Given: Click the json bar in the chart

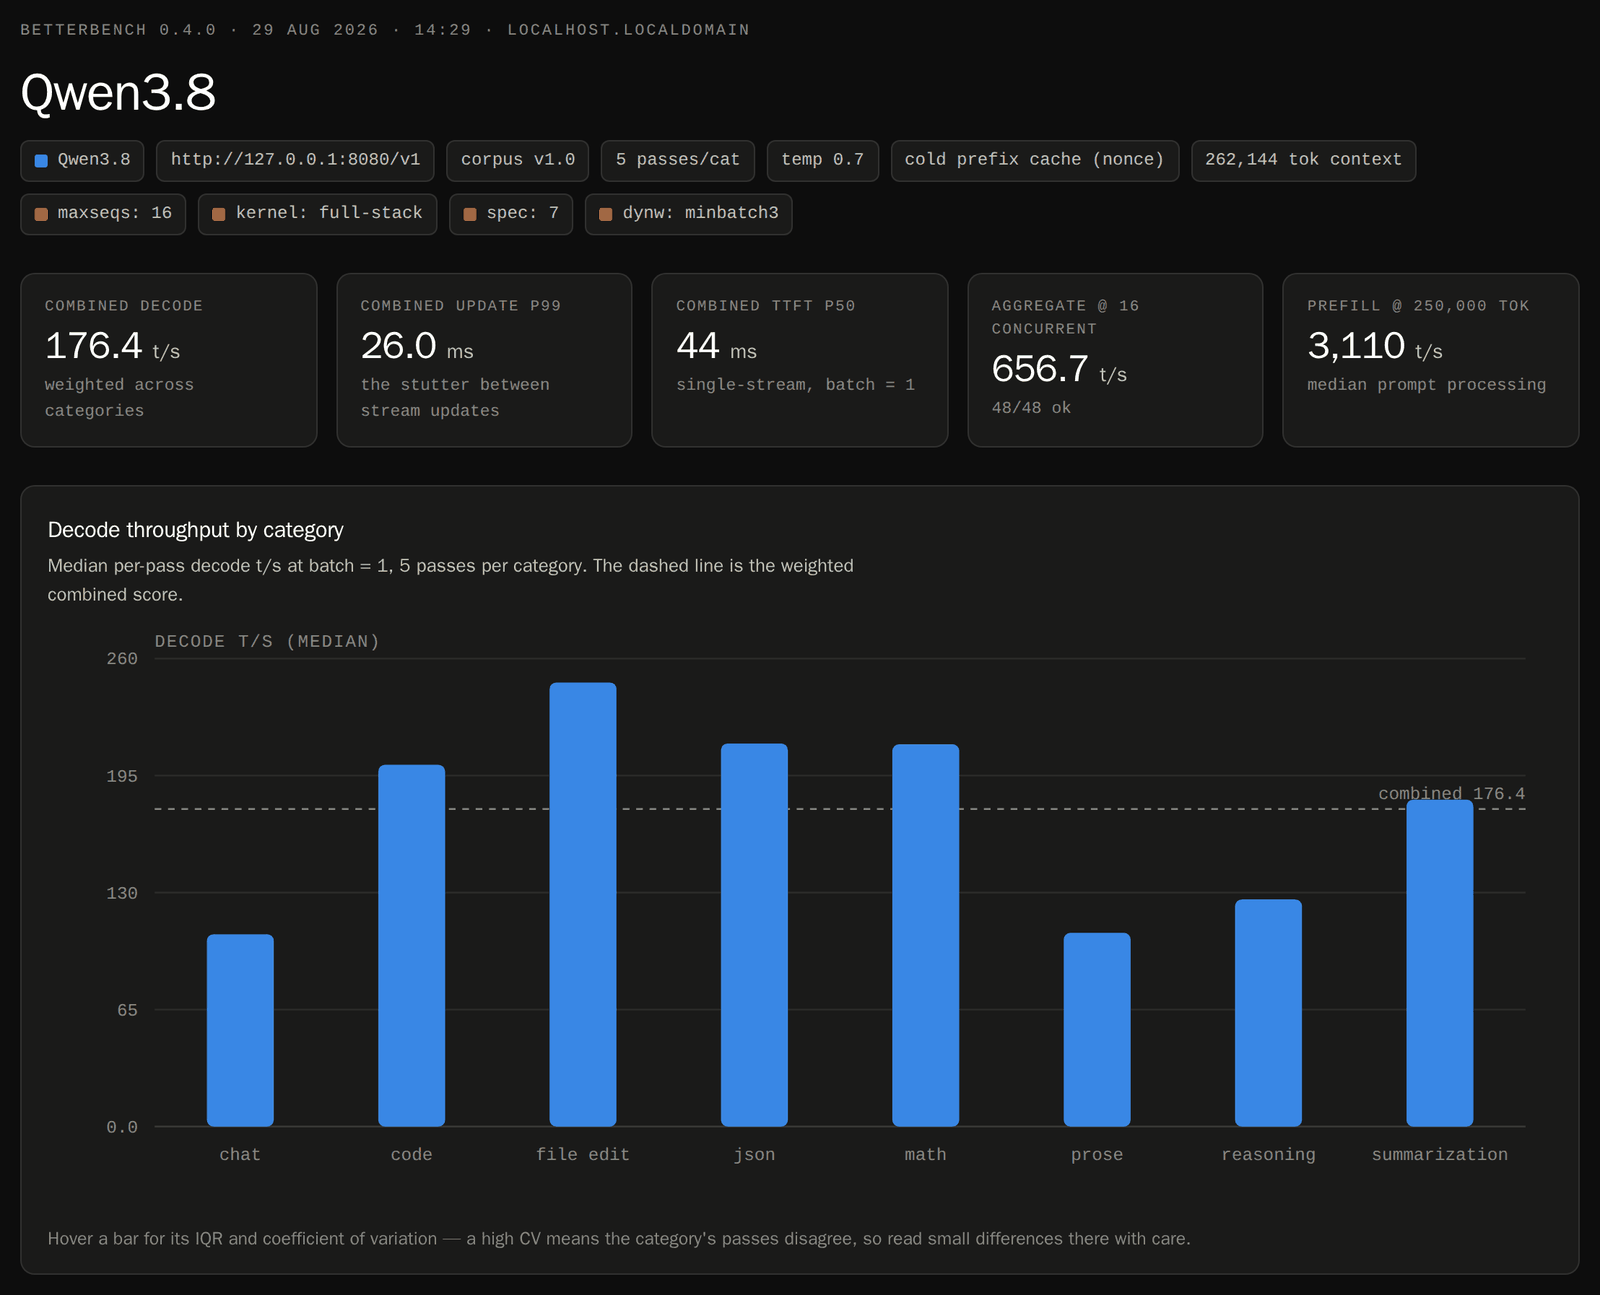Looking at the screenshot, I should click(x=754, y=935).
